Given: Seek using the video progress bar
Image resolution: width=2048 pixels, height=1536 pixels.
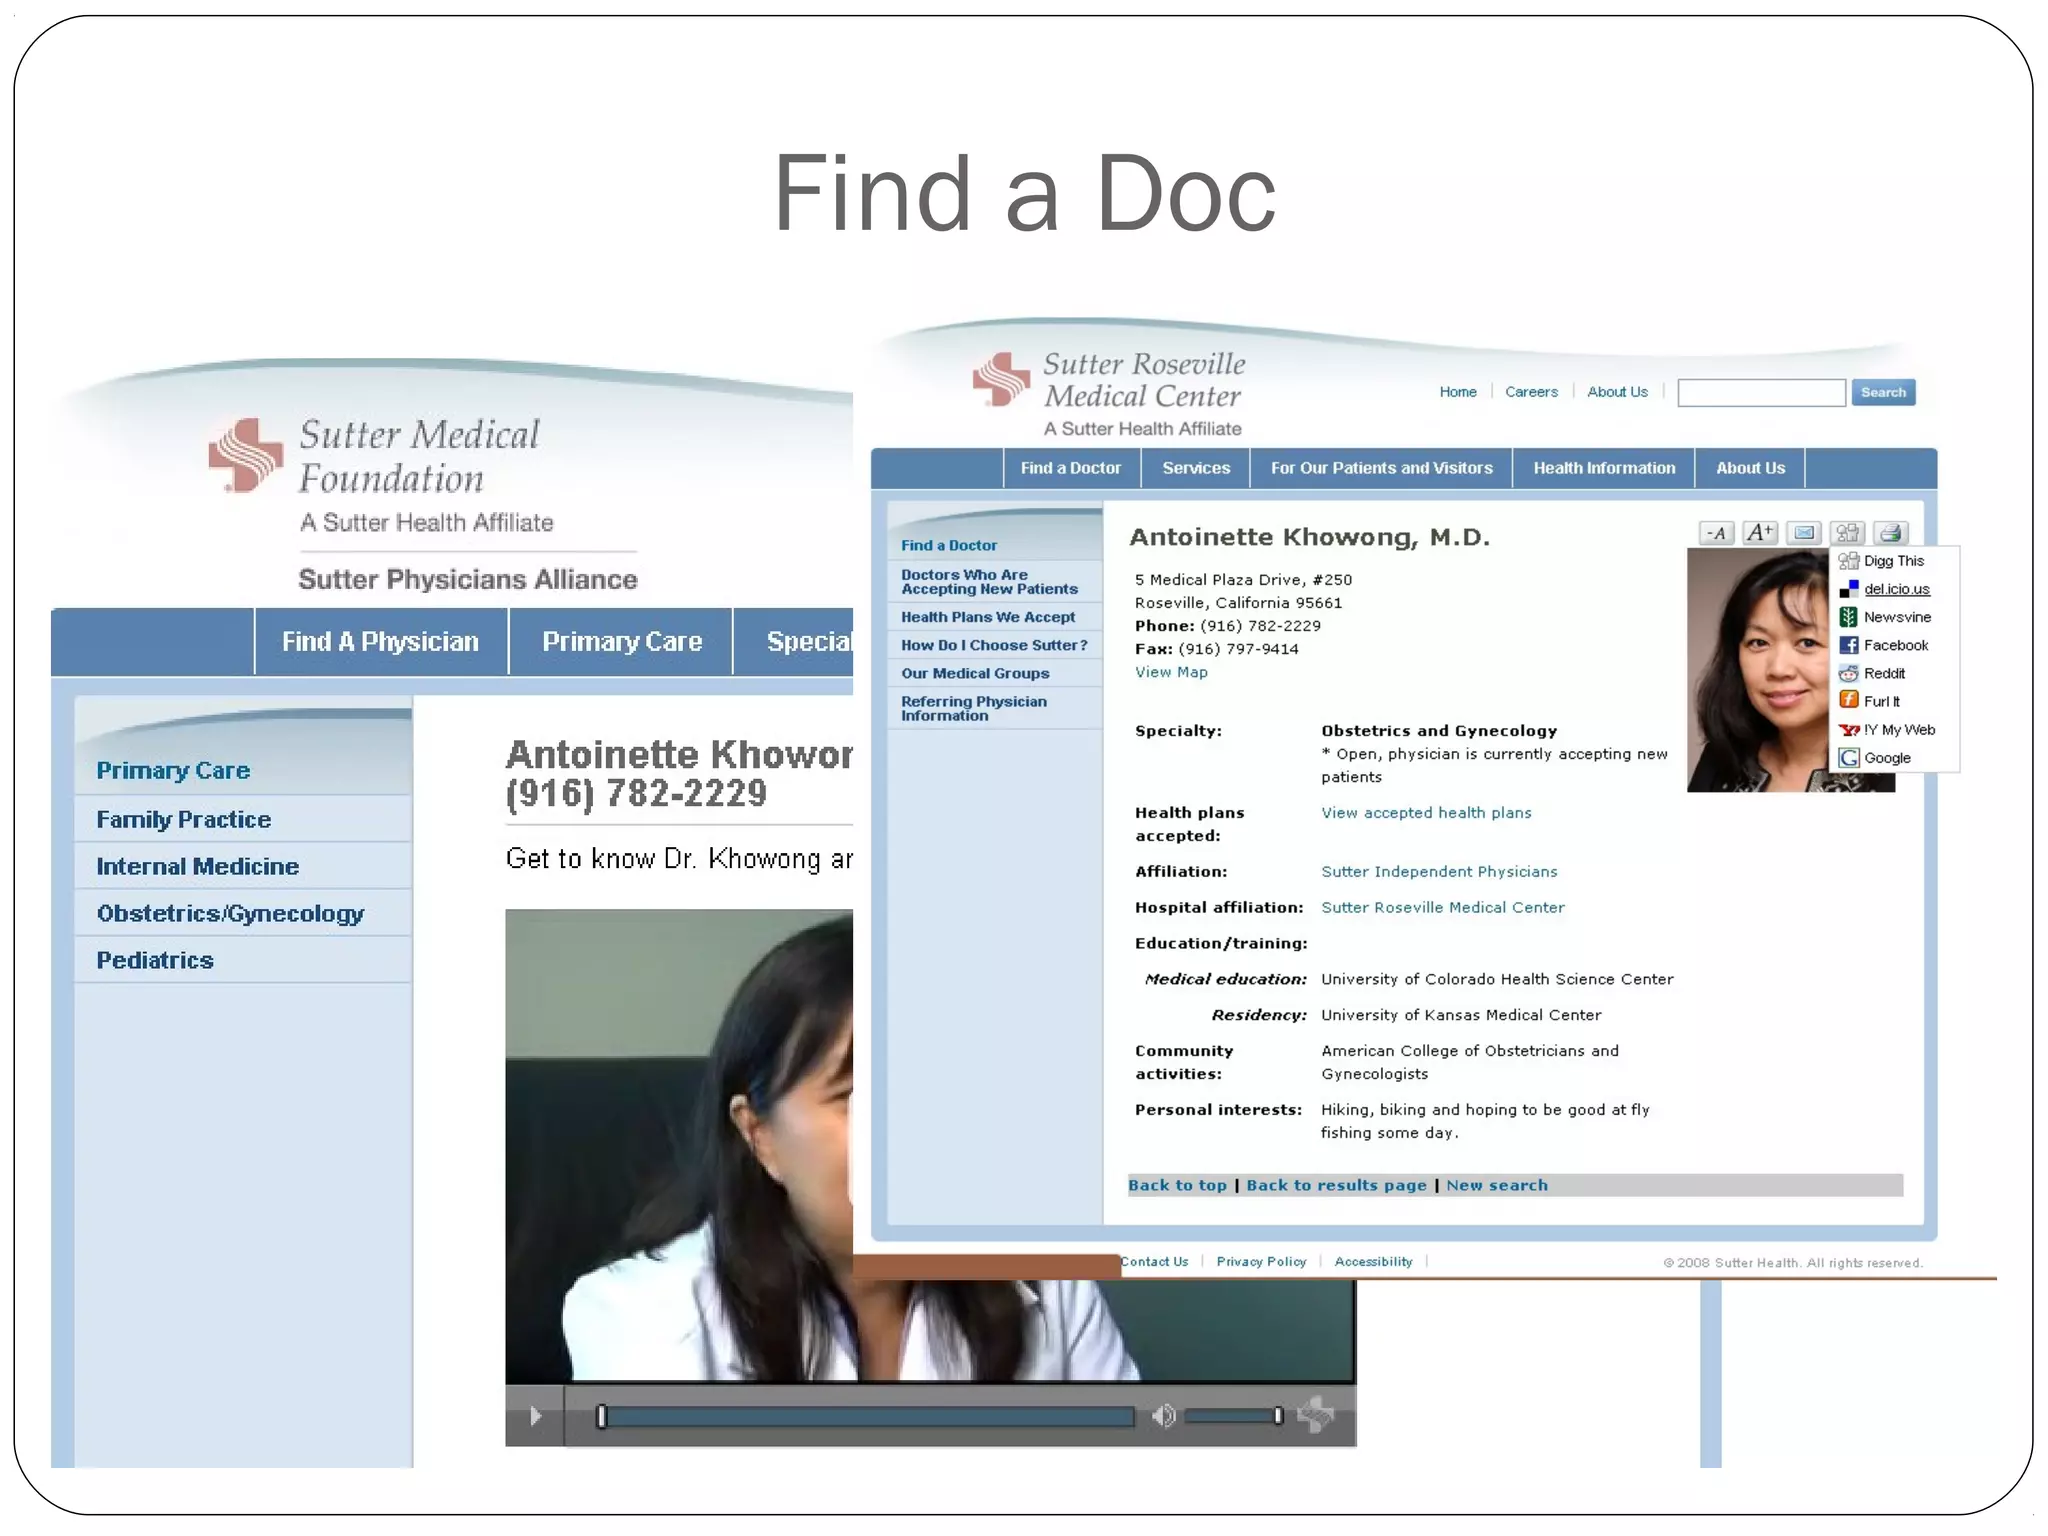Looking at the screenshot, I should [866, 1416].
